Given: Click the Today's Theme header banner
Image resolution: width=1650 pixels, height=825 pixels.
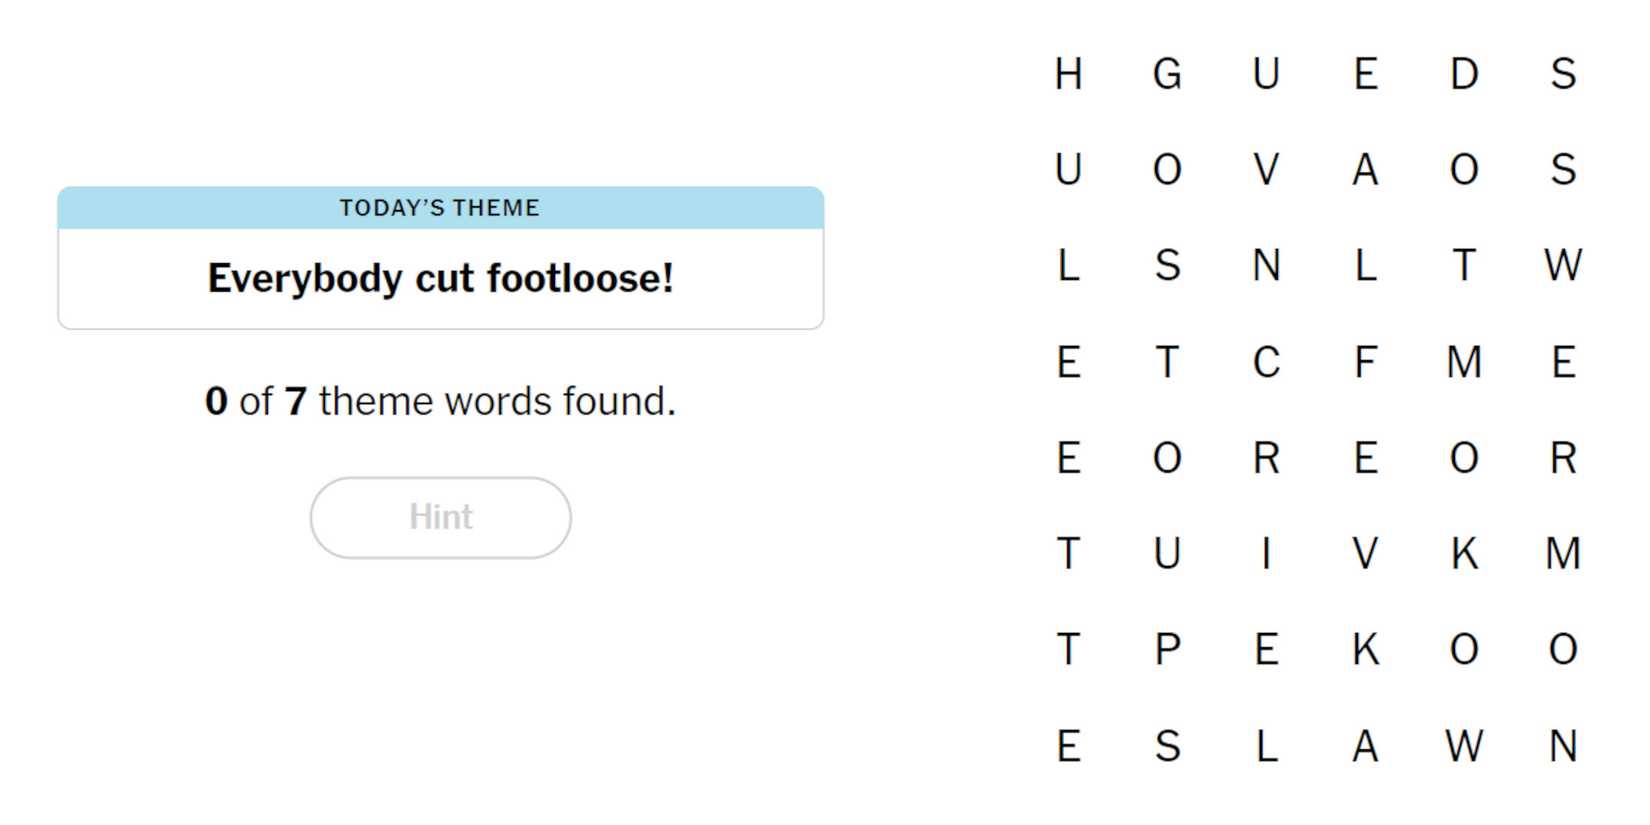Looking at the screenshot, I should click(440, 208).
